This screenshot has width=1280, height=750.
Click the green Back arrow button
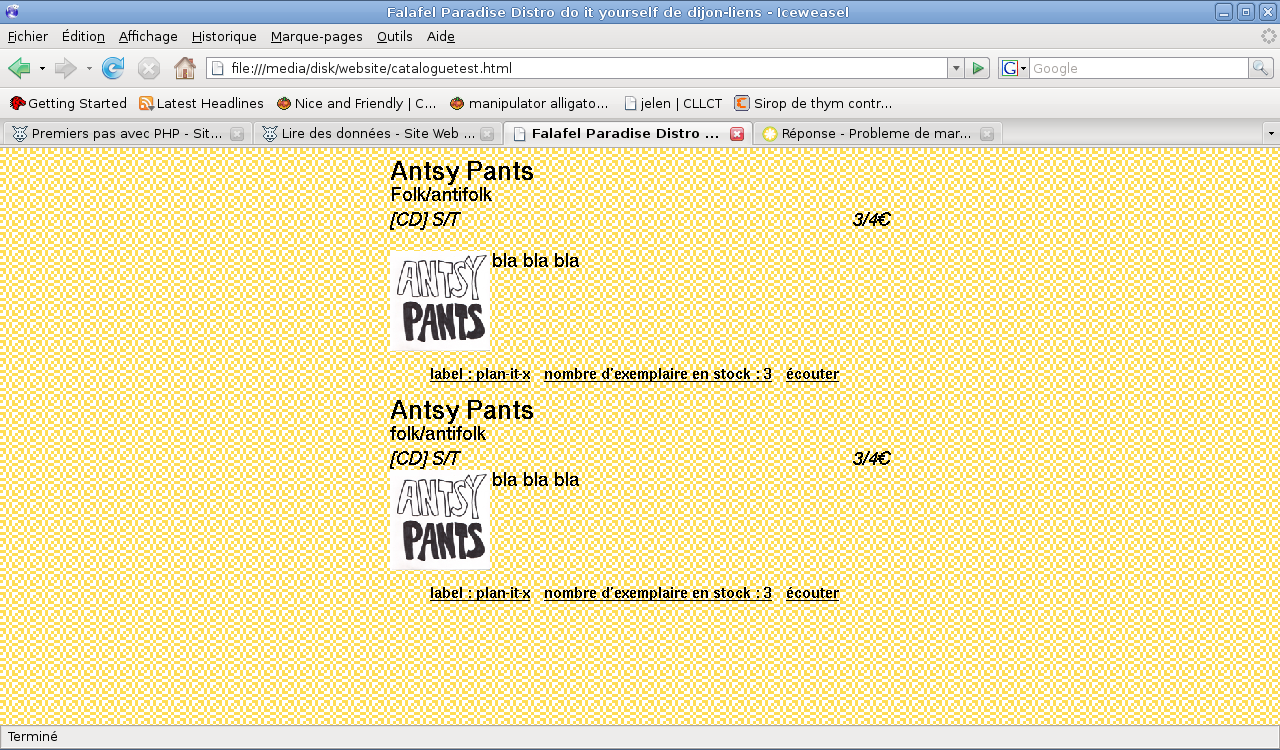(19, 68)
